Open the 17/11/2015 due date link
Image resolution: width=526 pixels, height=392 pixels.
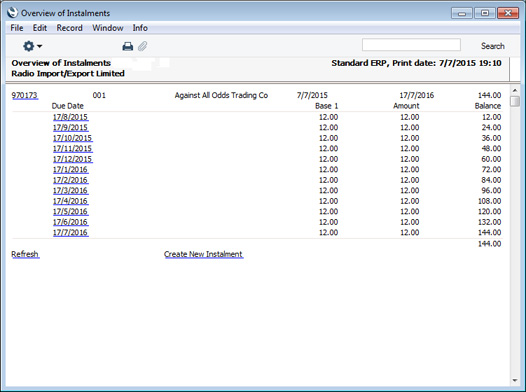click(72, 149)
